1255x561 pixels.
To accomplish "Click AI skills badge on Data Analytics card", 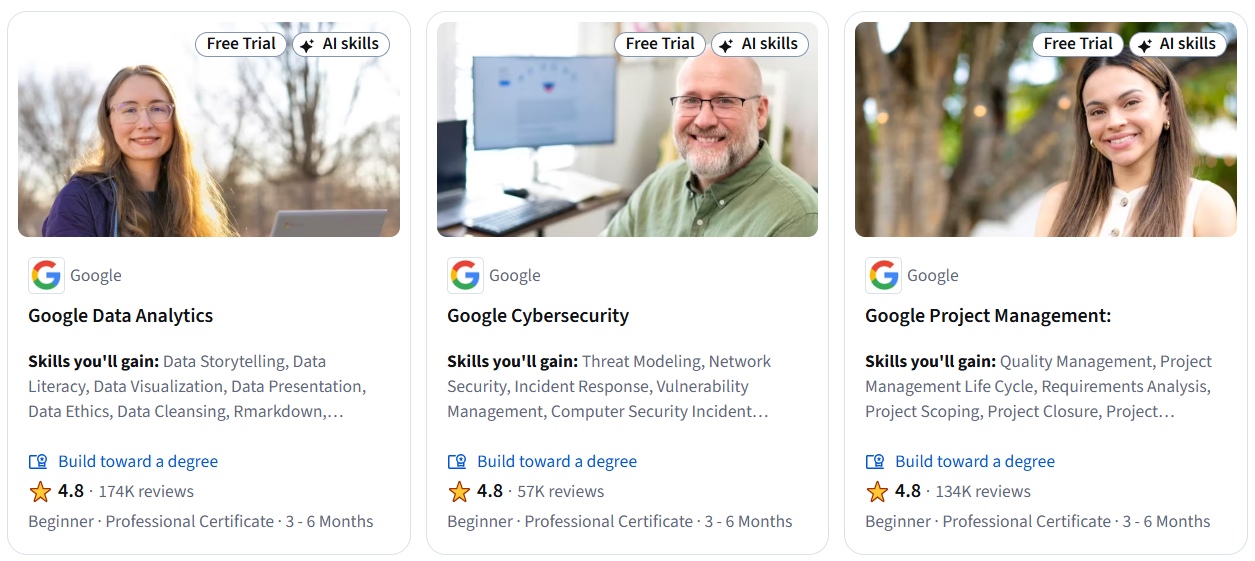I will point(341,44).
